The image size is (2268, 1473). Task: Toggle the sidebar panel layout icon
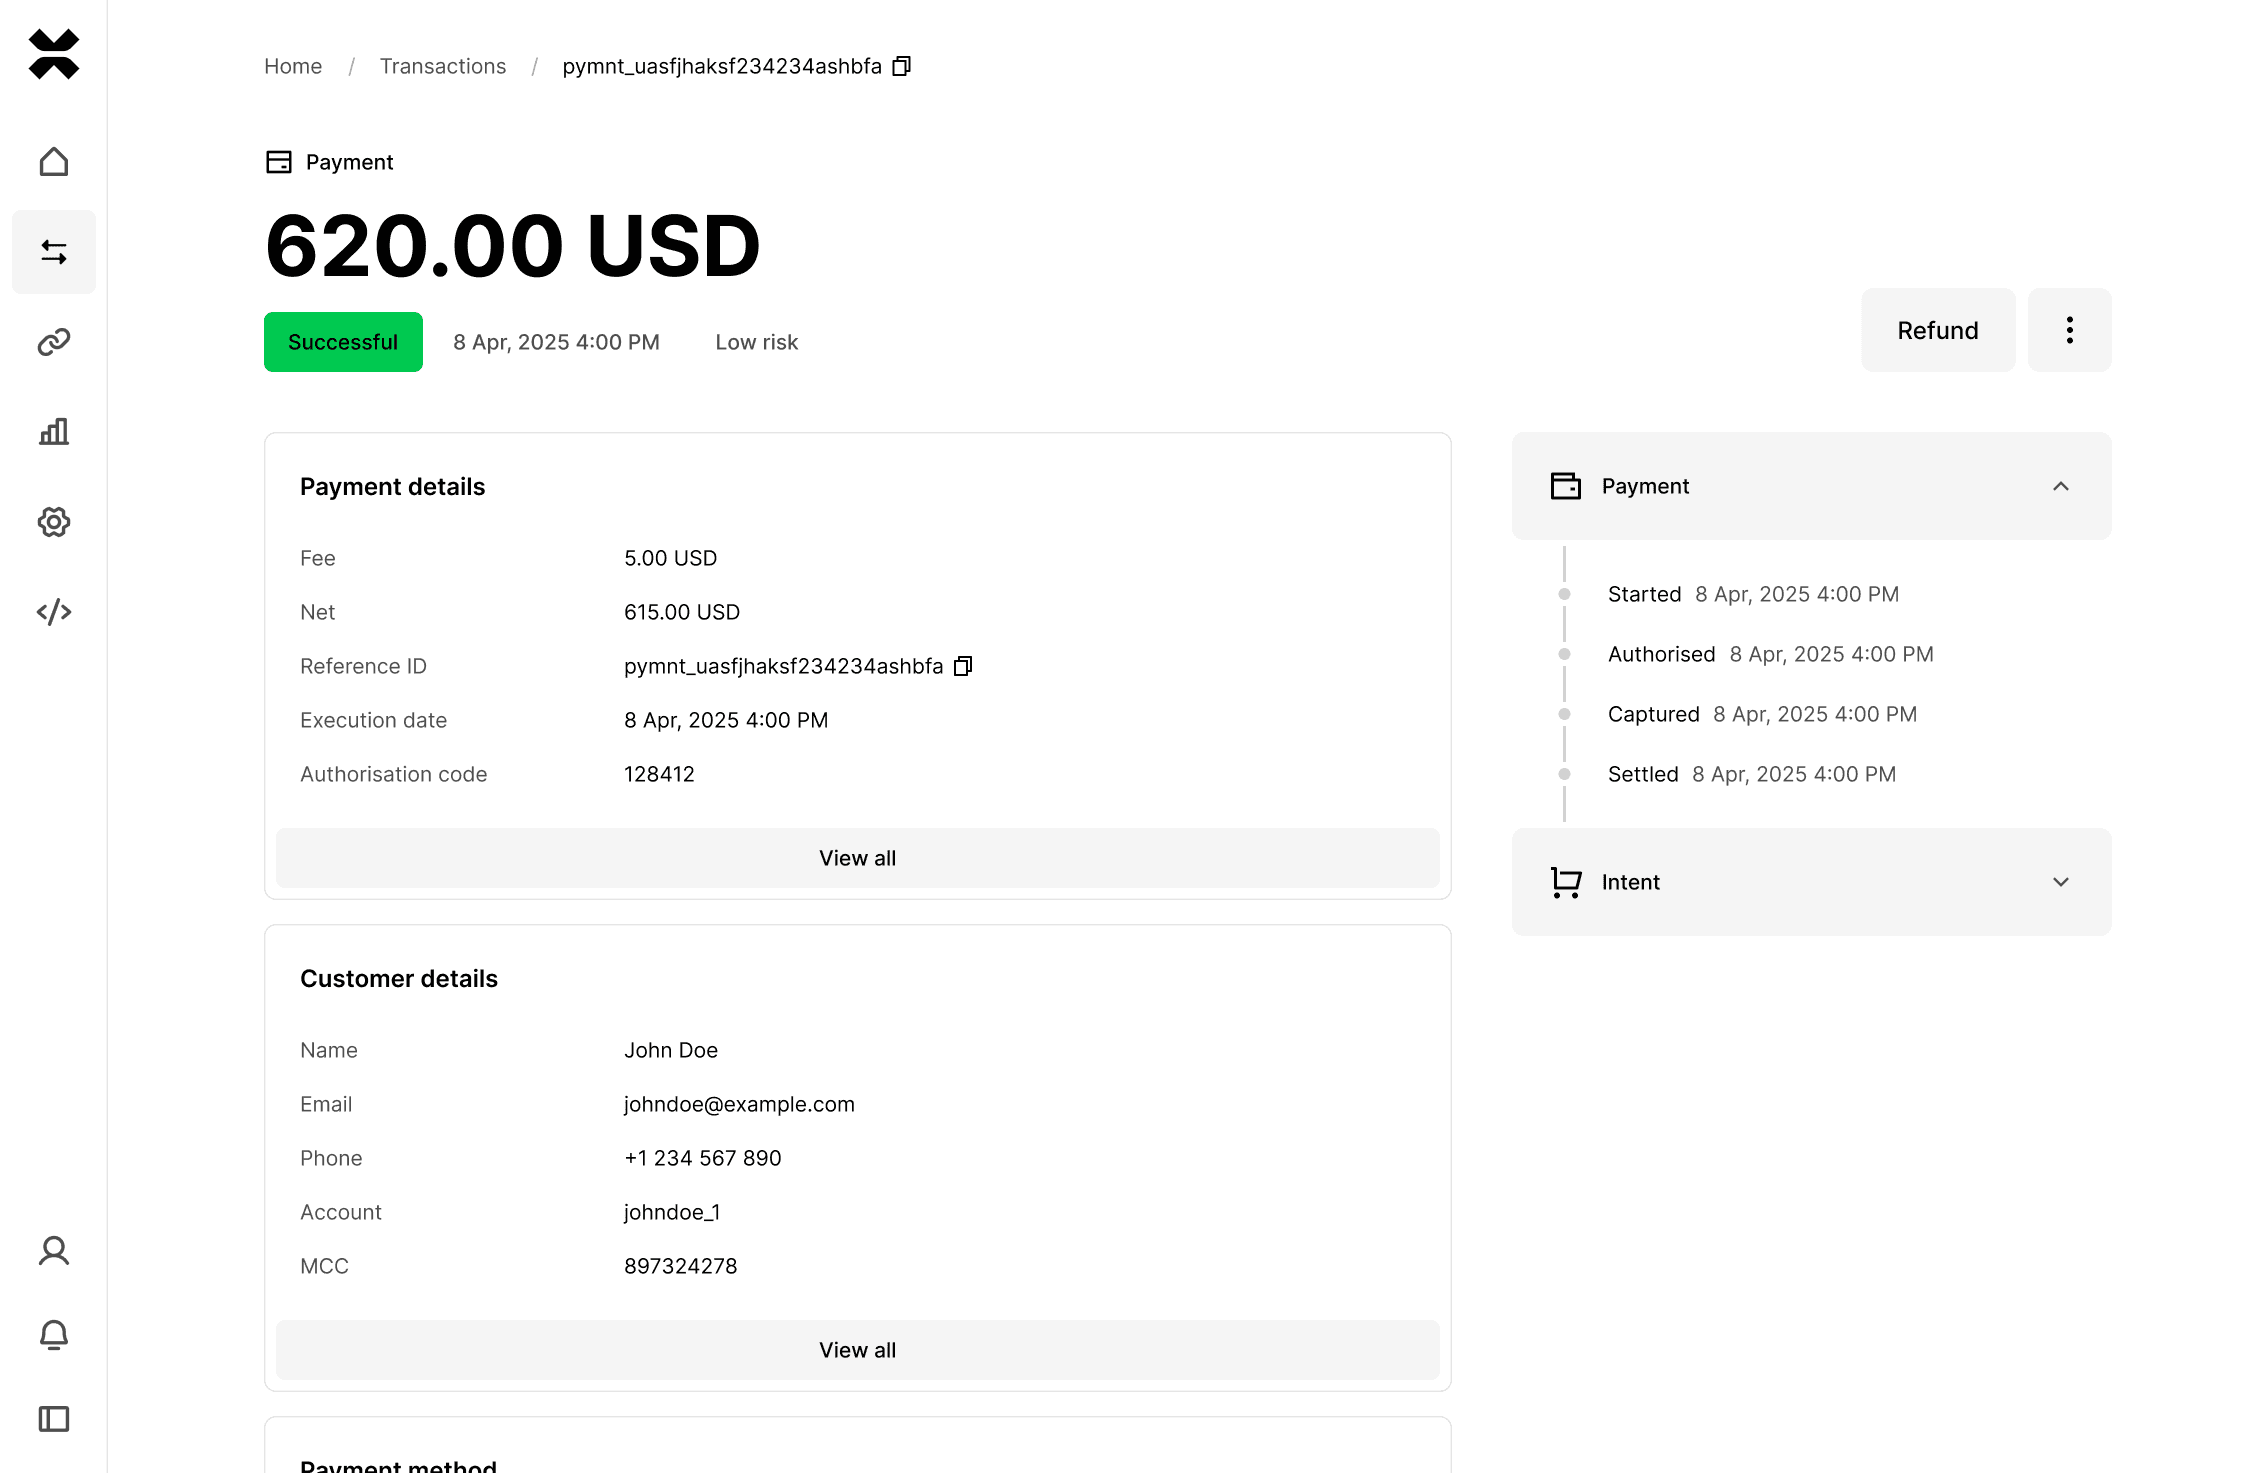[x=54, y=1419]
